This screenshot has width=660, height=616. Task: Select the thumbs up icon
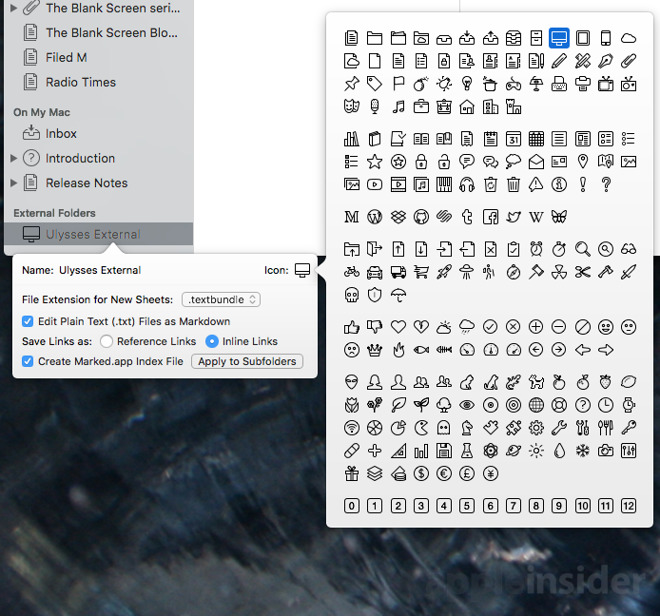[351, 327]
